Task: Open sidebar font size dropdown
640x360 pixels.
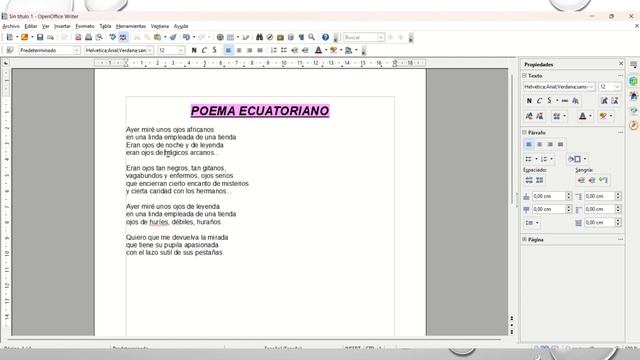Action: click(x=617, y=87)
